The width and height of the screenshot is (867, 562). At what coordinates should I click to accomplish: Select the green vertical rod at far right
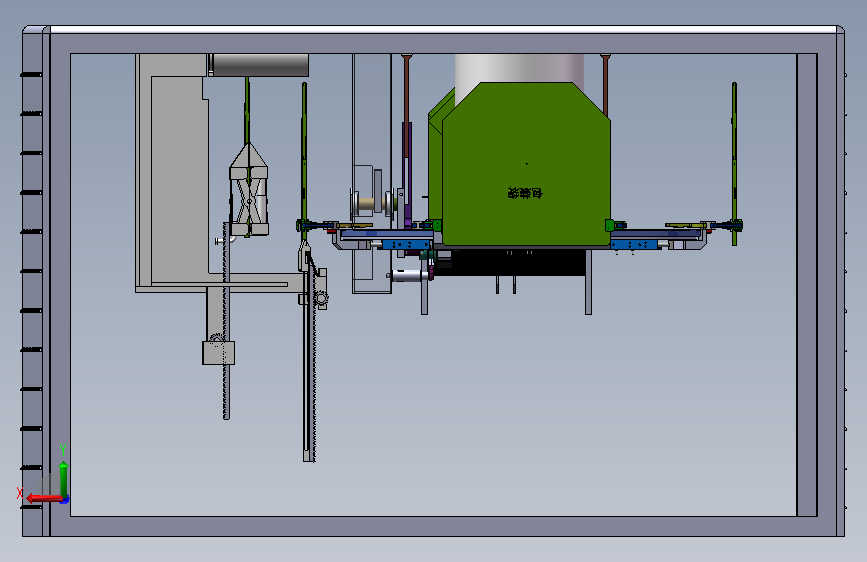(x=734, y=164)
